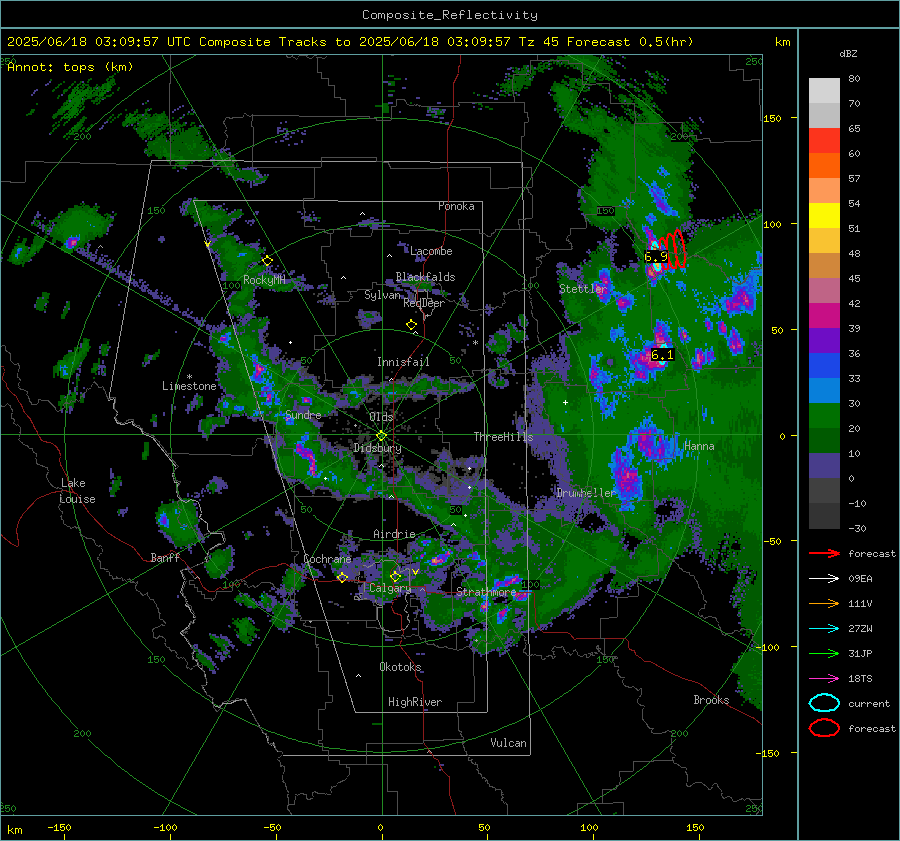This screenshot has width=900, height=841.
Task: Click the Ponoka city label
Action: (x=456, y=206)
